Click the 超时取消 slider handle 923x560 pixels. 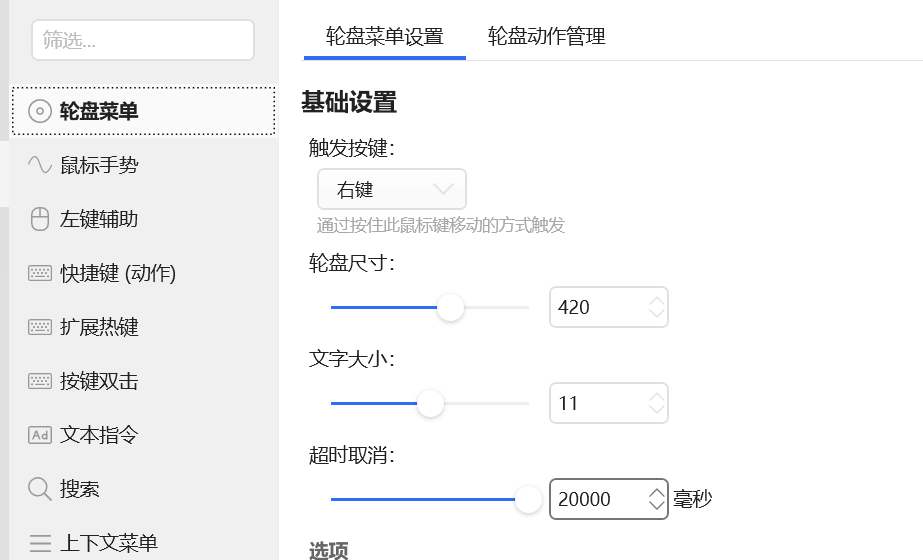(528, 499)
